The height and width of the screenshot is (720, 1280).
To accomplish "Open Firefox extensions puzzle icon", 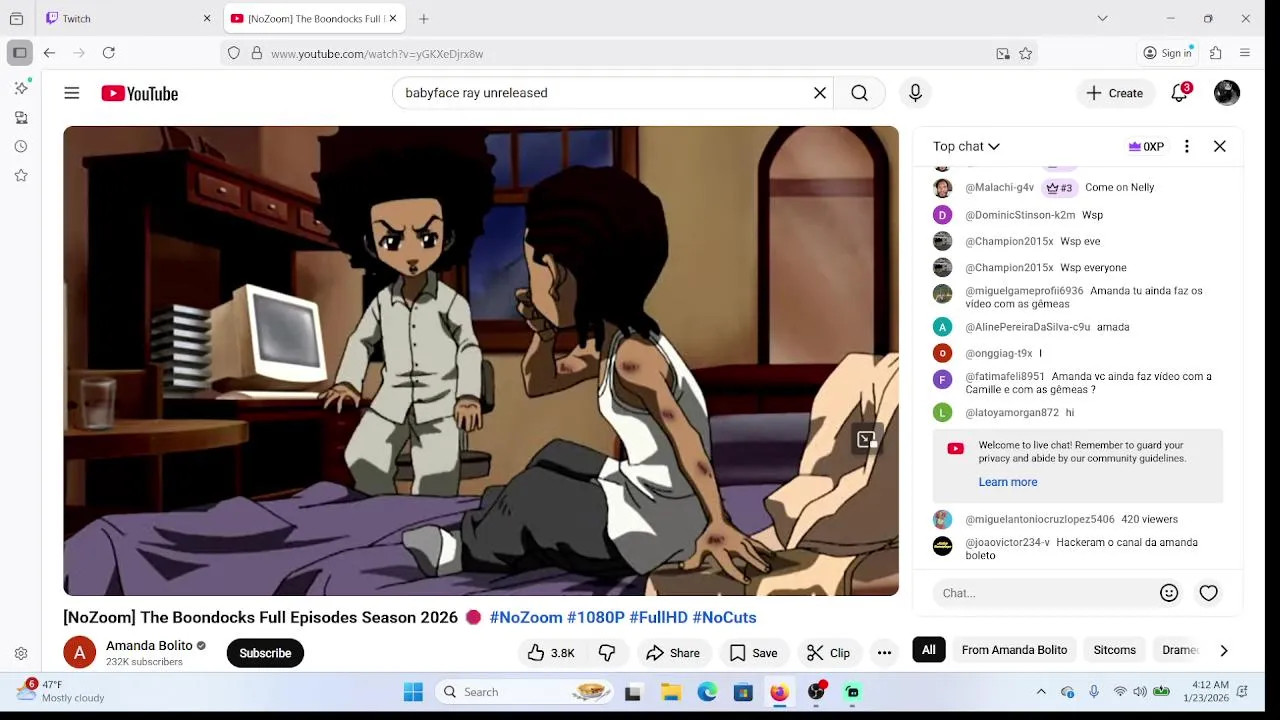I will (x=1216, y=53).
